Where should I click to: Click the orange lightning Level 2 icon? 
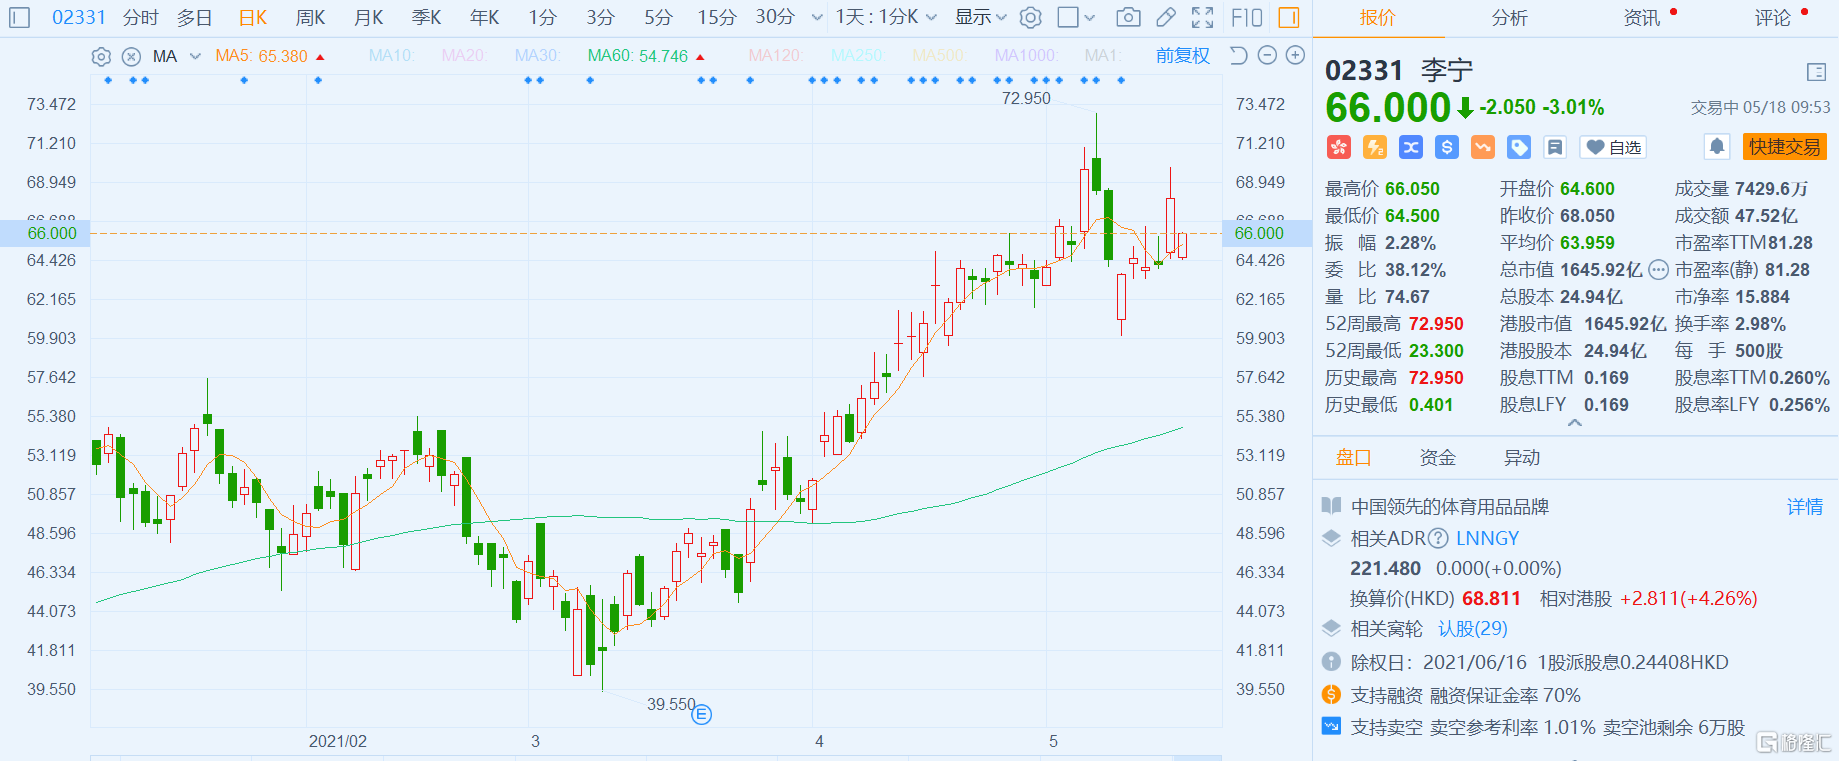(x=1375, y=147)
